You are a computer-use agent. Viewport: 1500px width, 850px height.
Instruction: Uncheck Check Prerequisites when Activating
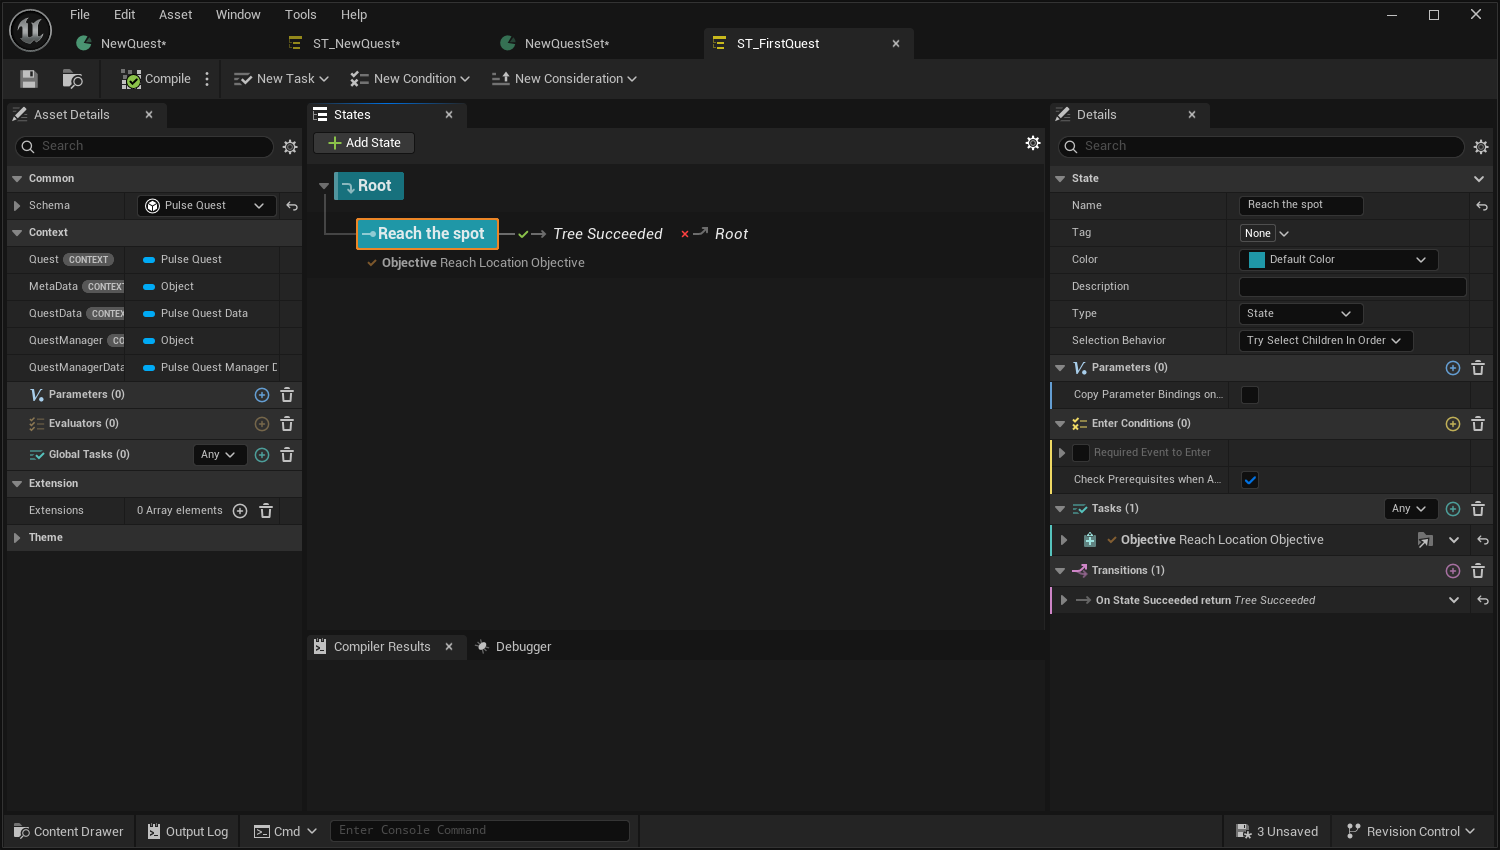[x=1250, y=480]
